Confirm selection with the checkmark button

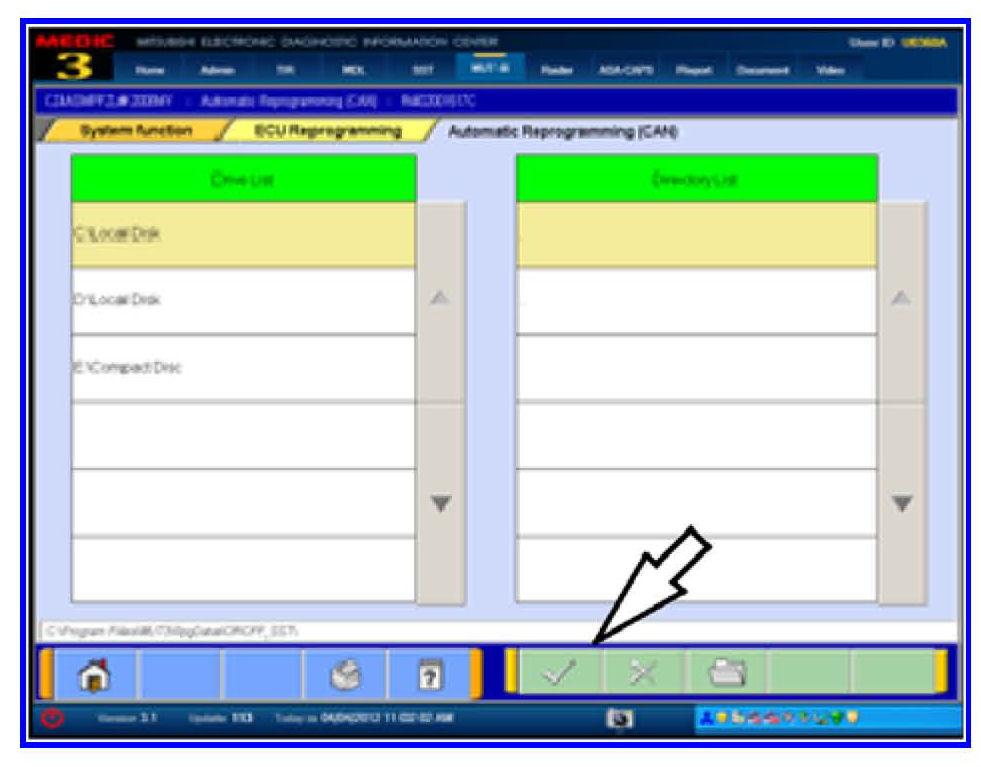click(560, 673)
